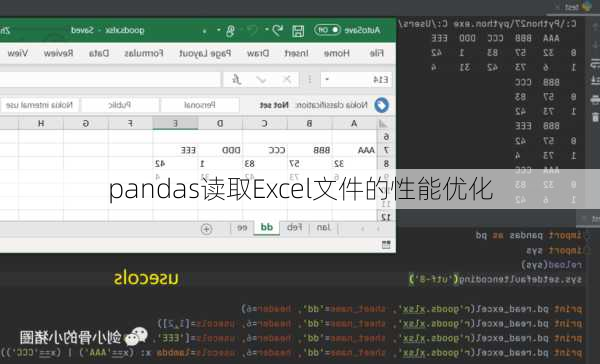Click the Python run configuration icon beside test
This screenshot has width=600, height=364.
pos(586,6)
